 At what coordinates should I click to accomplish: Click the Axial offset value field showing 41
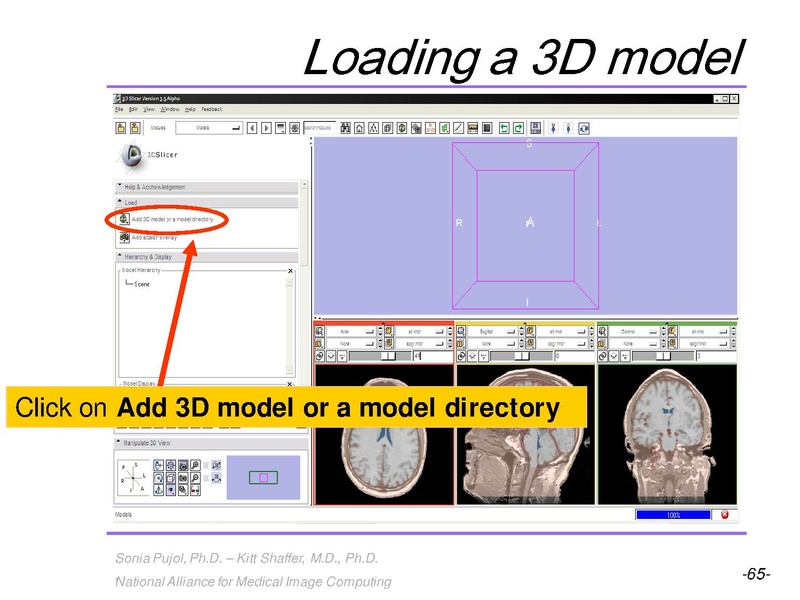[x=432, y=356]
